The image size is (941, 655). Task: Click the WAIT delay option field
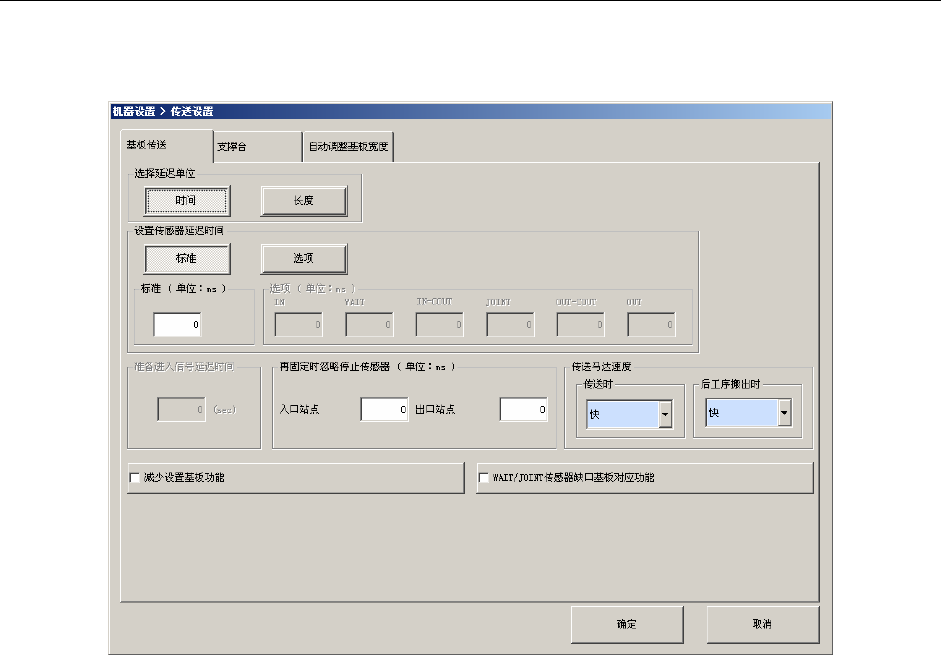(x=369, y=324)
